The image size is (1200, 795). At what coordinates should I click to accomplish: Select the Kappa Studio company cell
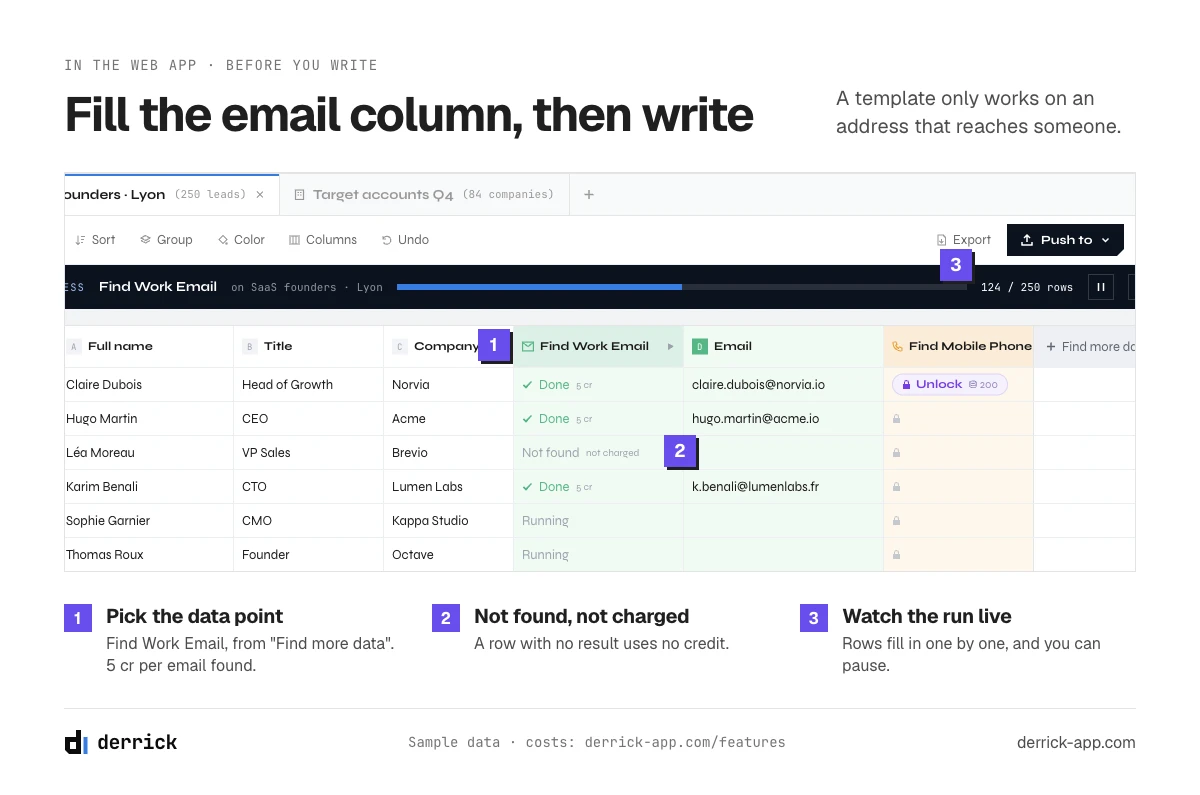[448, 521]
